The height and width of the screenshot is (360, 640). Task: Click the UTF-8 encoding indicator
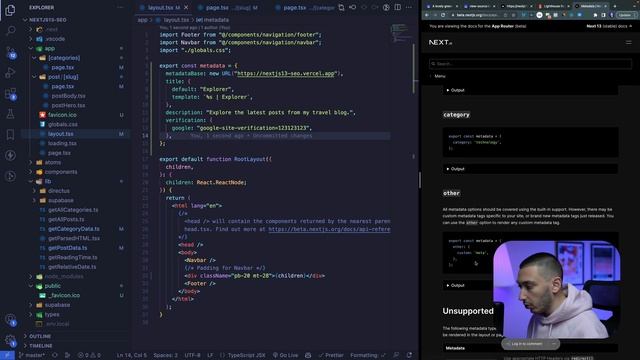pyautogui.click(x=193, y=356)
